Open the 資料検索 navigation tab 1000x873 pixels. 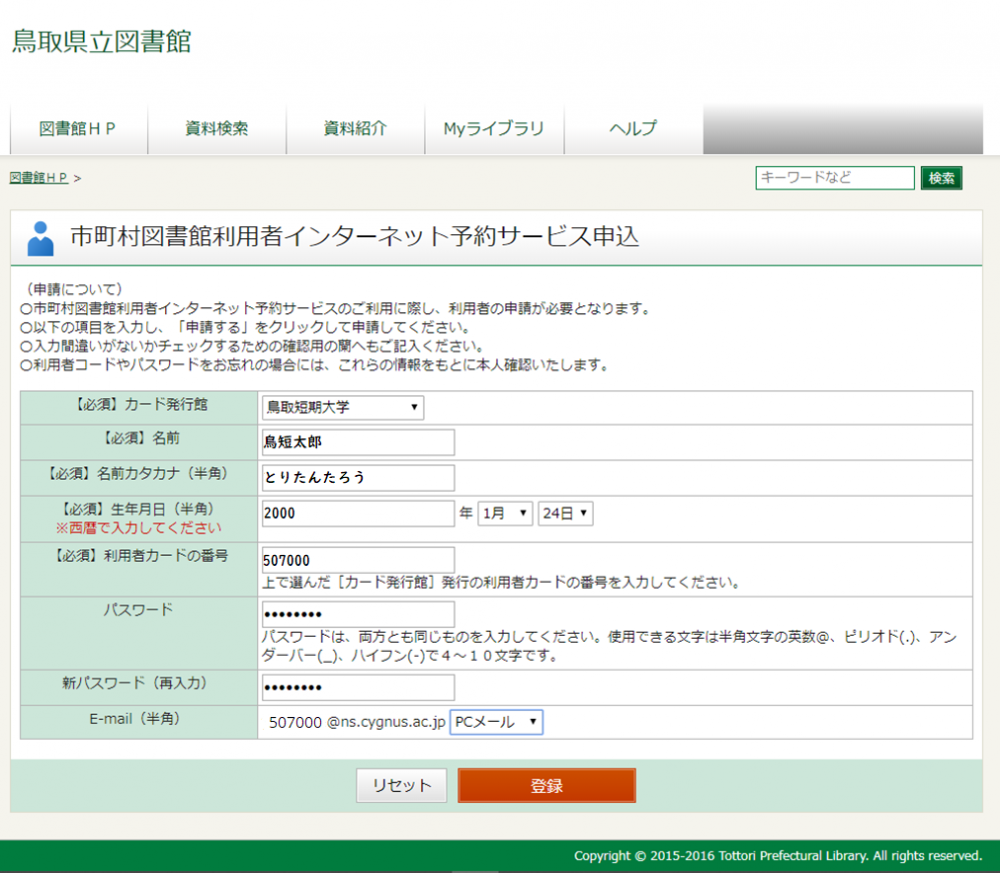tap(216, 129)
